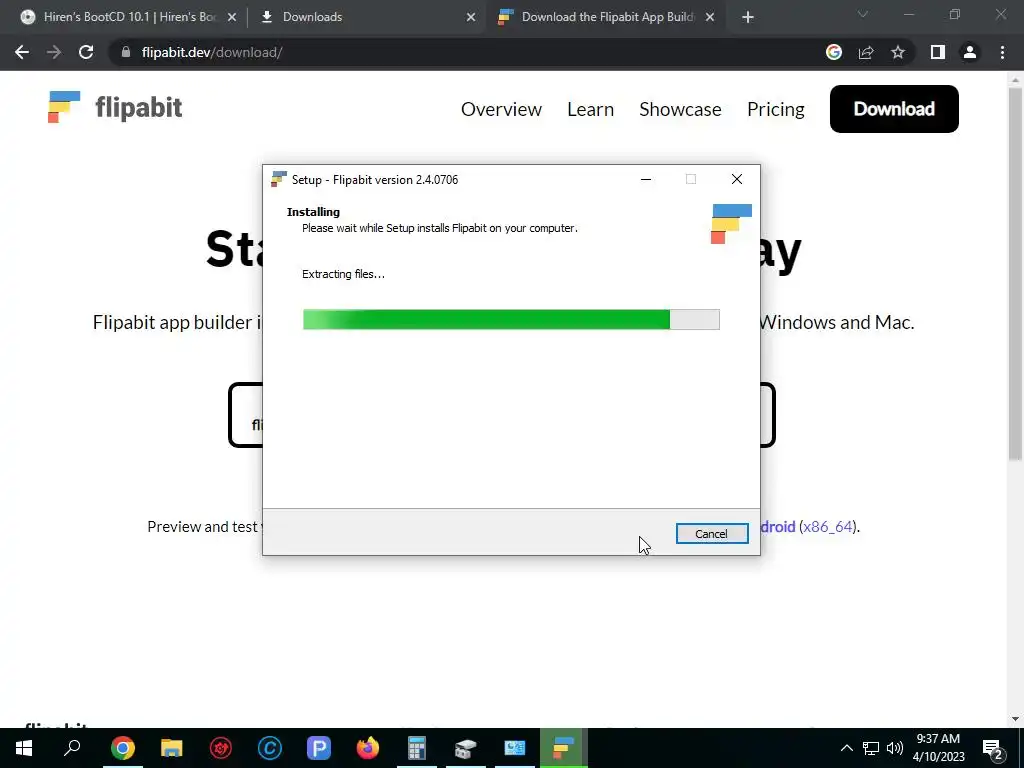Select the Flipabit download page tab

coord(606,17)
